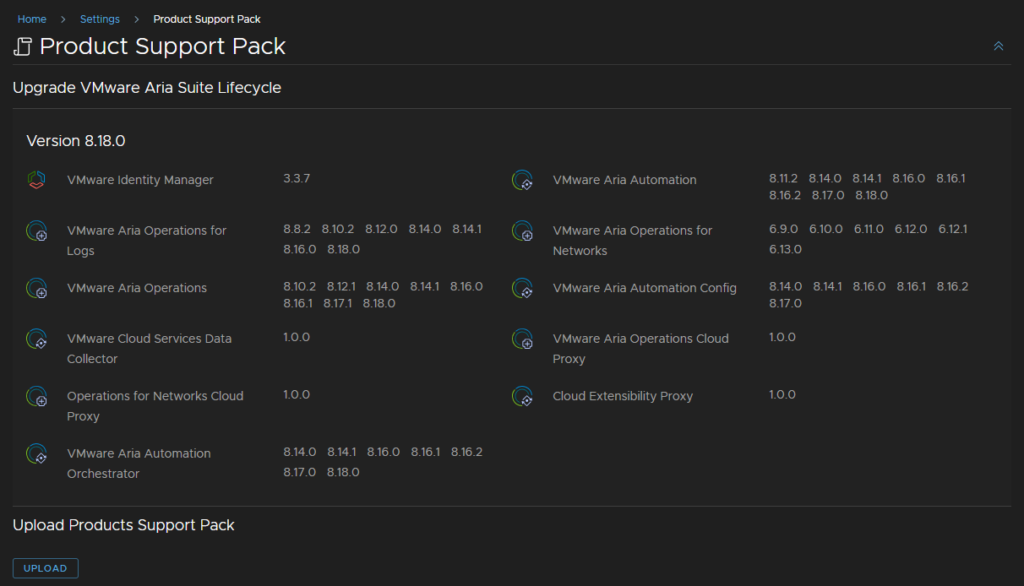Click the 'VMware Aria Operations for Networks' label
Screen dimensions: 1024x586
click(x=632, y=240)
